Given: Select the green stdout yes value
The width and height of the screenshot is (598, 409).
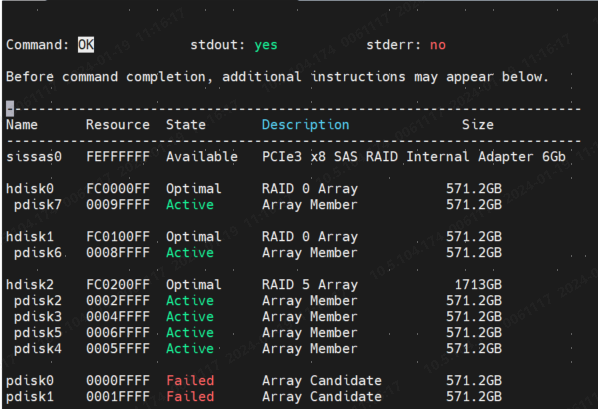Looking at the screenshot, I should [266, 45].
